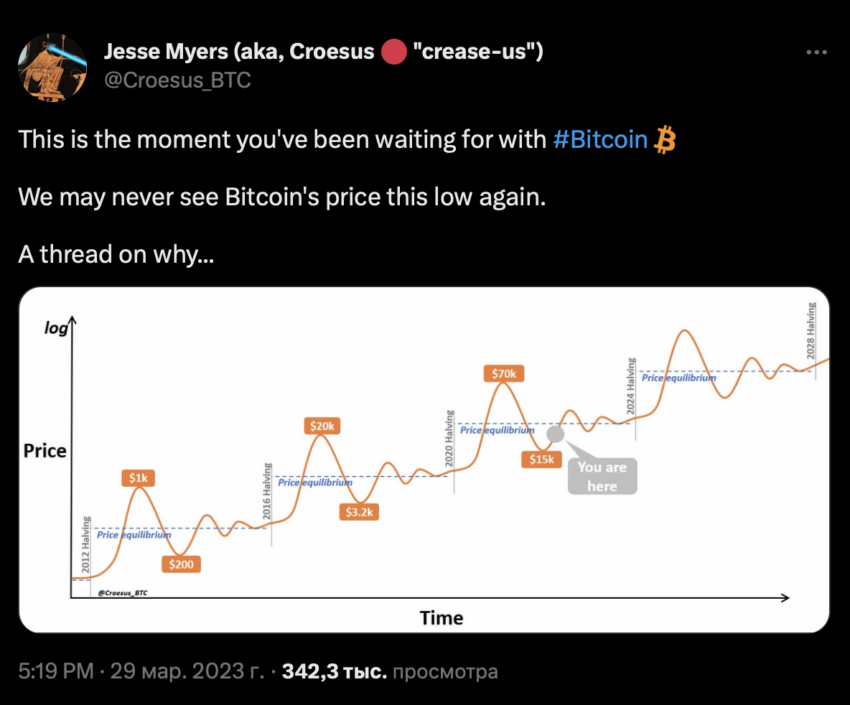Click the $200 bottom label
The width and height of the screenshot is (850, 705).
click(x=181, y=564)
